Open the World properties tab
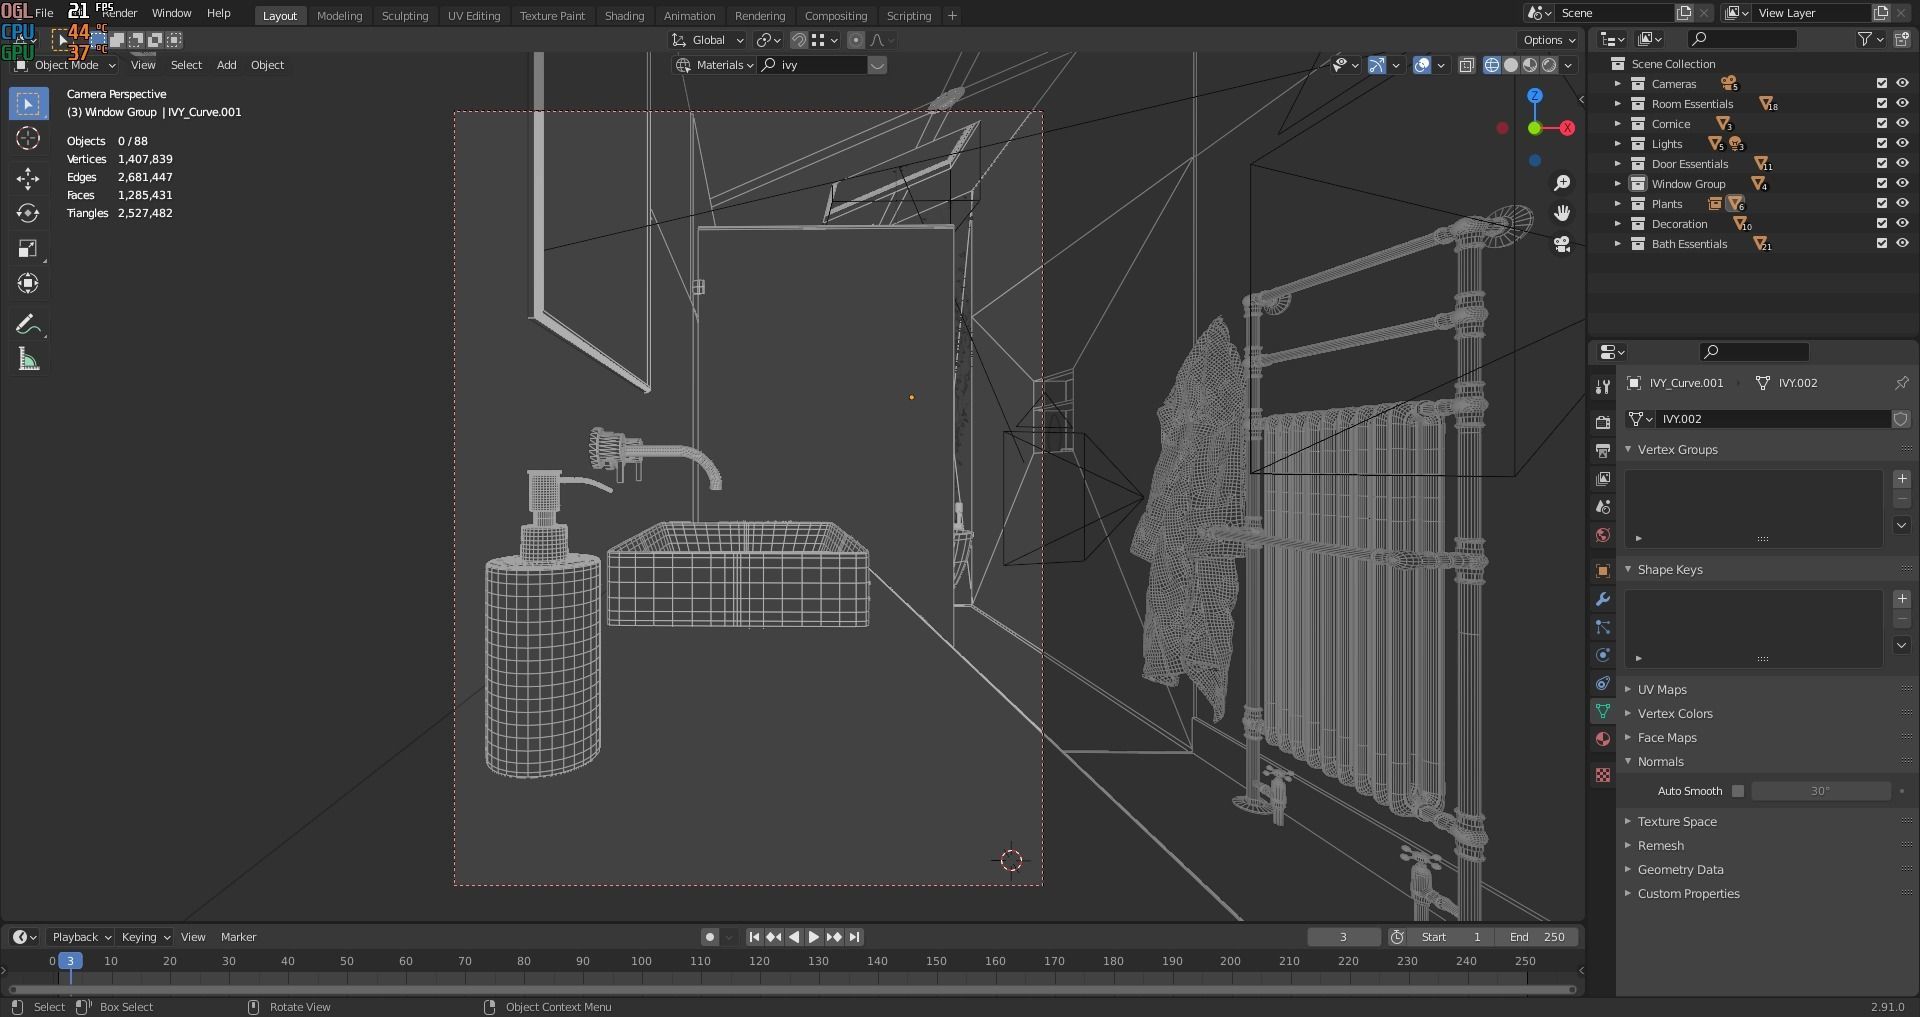This screenshot has width=1920, height=1017. point(1603,534)
